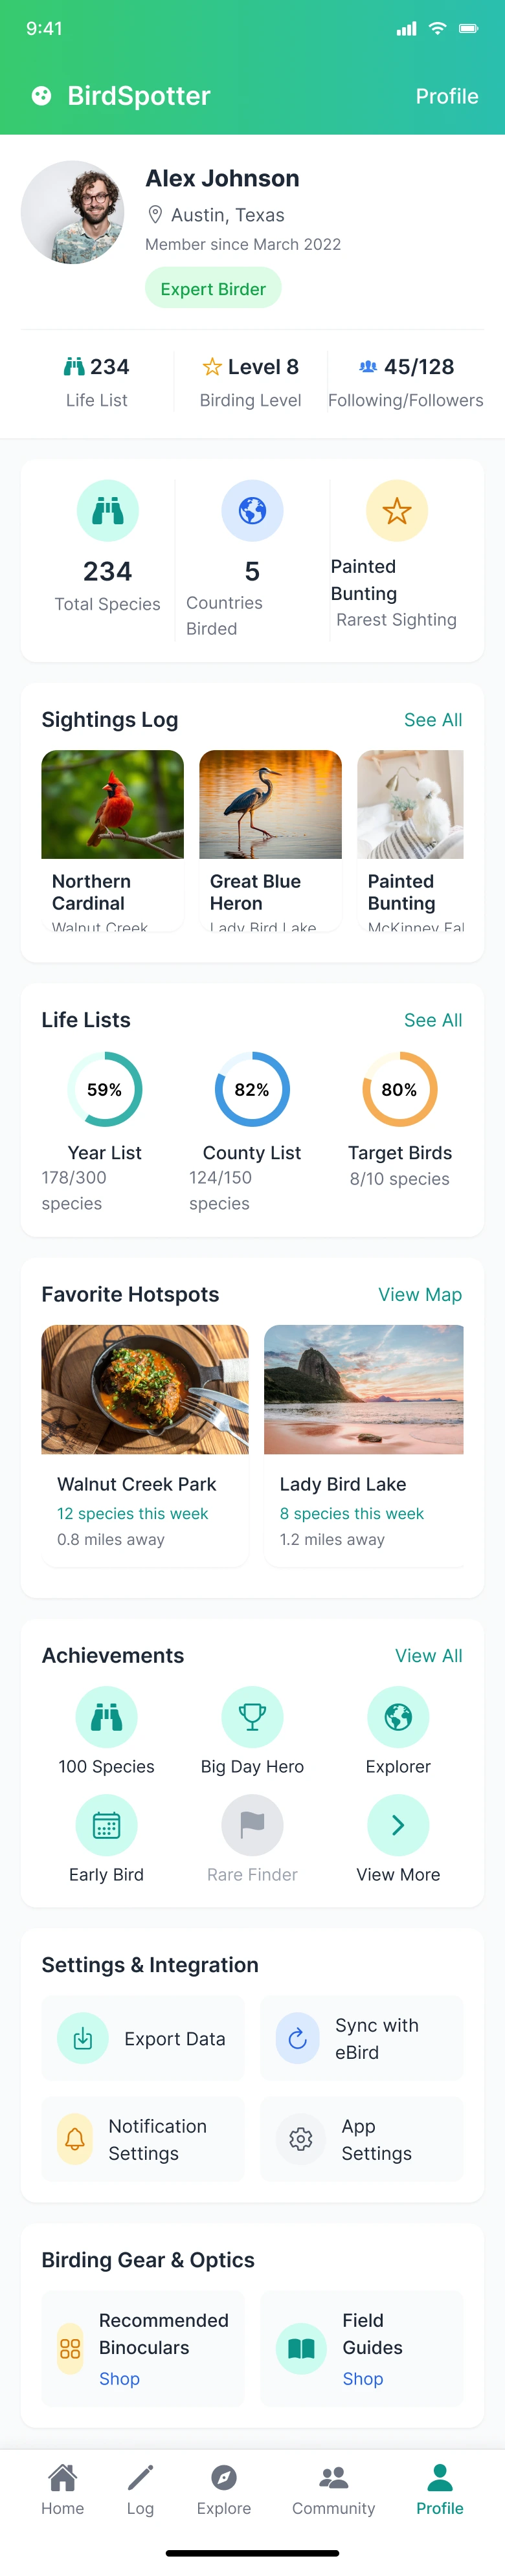Expand Life Lists with See All
Image resolution: width=505 pixels, height=2576 pixels.
tap(432, 1020)
